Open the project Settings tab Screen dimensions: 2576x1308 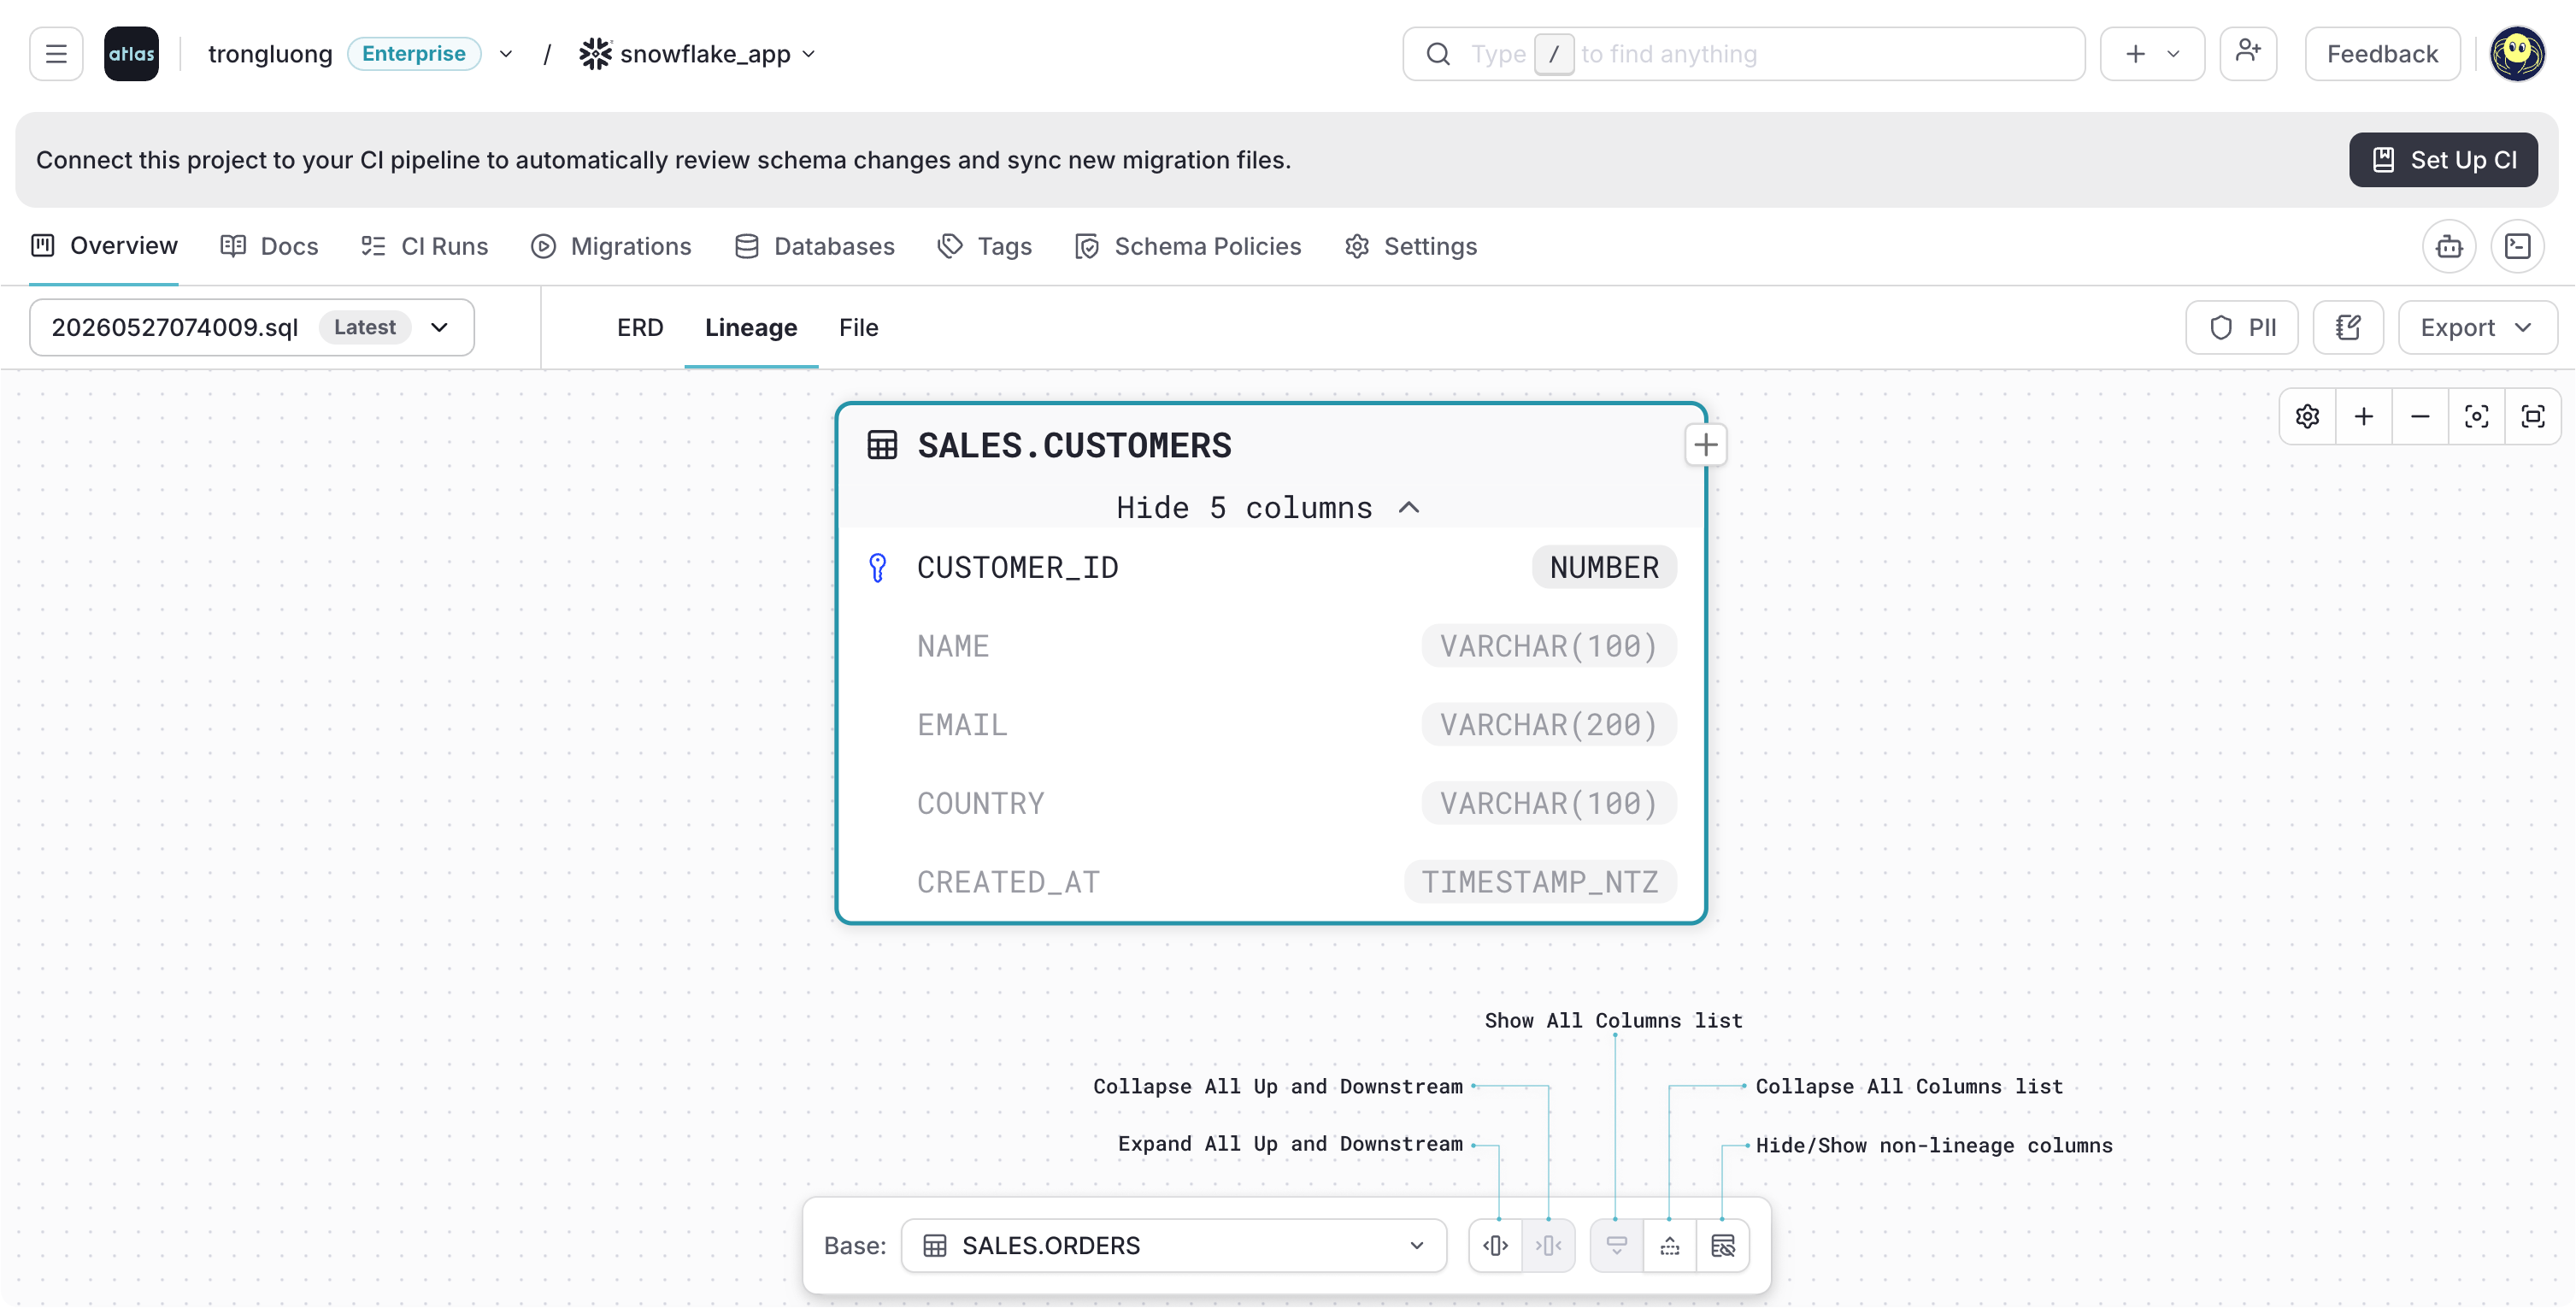point(1410,246)
